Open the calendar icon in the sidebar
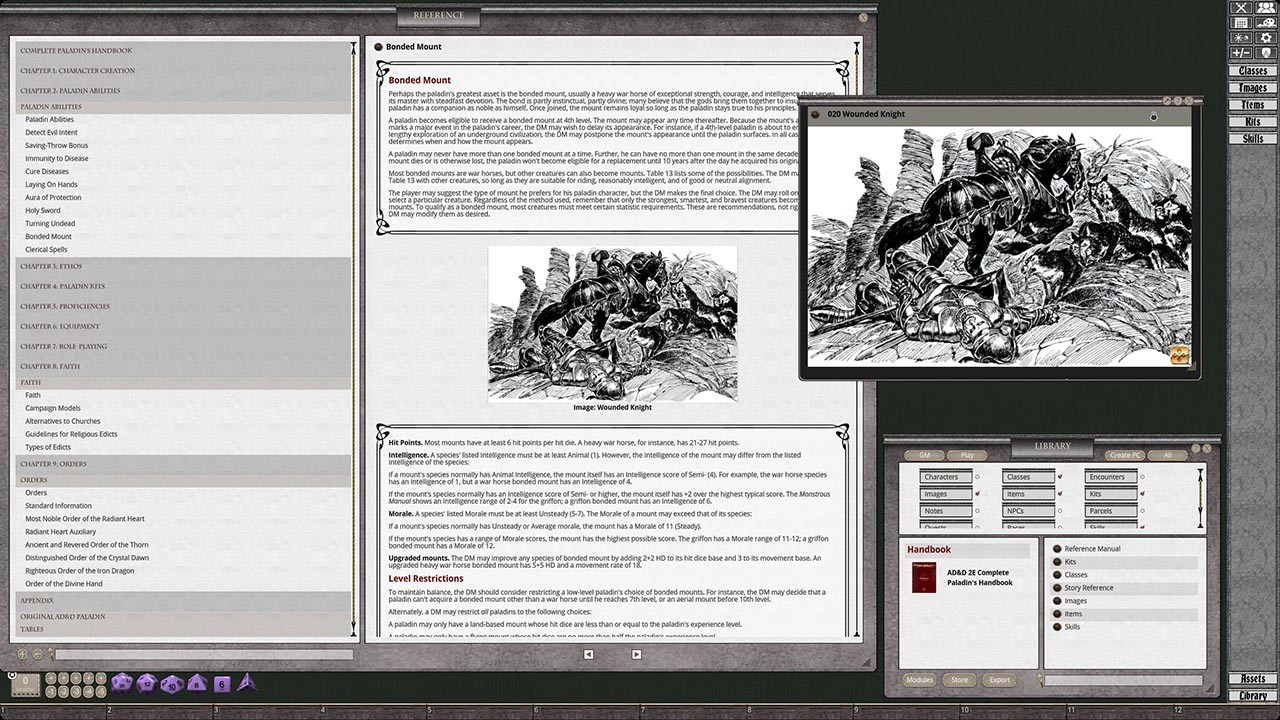The image size is (1280, 720). click(x=1241, y=22)
